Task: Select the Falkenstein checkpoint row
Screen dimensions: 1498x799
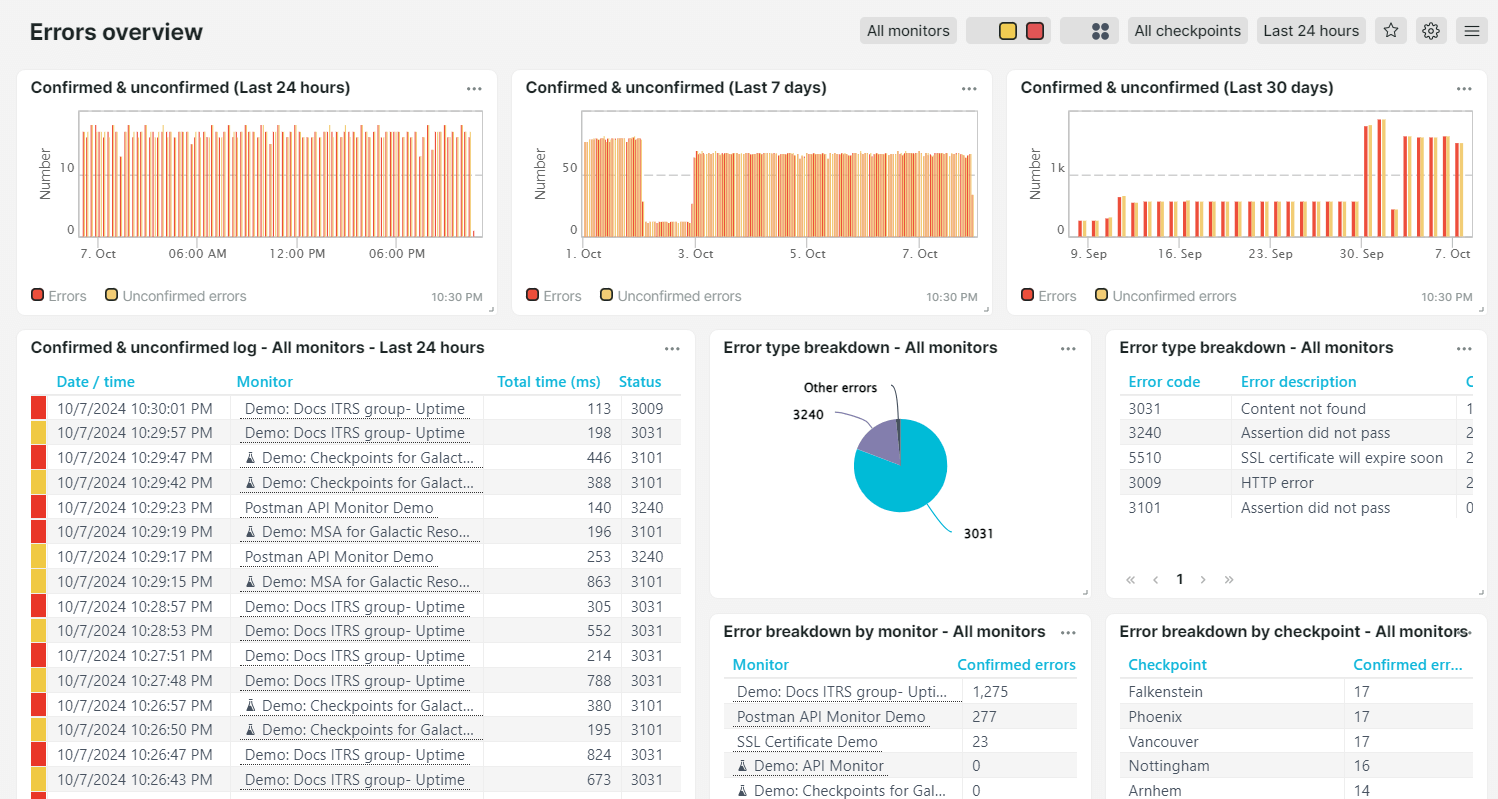Action: pos(1297,692)
